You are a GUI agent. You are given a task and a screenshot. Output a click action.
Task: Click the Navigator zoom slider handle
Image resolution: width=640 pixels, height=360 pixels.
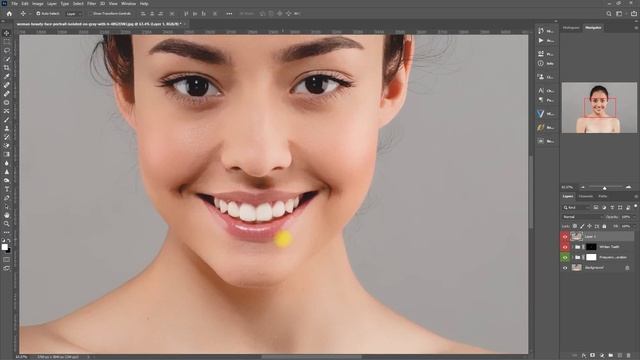(x=604, y=188)
